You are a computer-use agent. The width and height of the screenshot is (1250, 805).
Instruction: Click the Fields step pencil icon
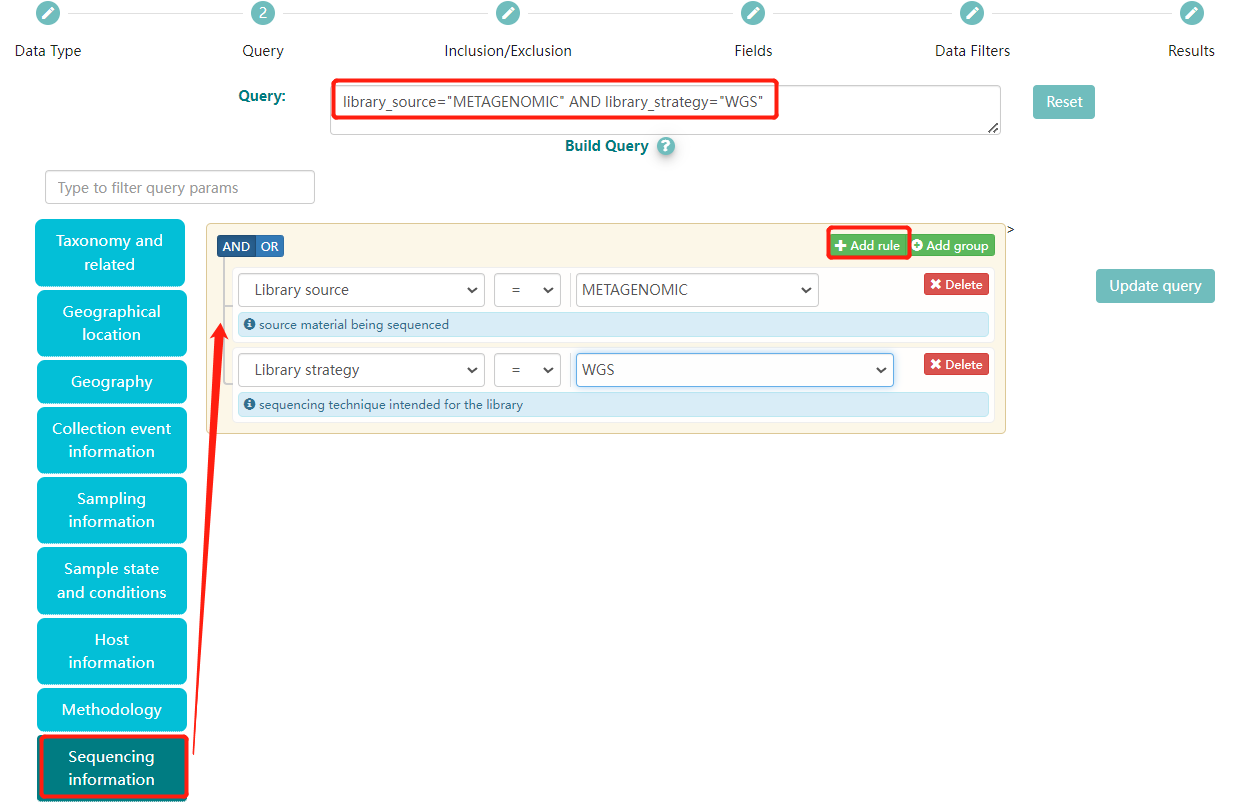coord(753,13)
